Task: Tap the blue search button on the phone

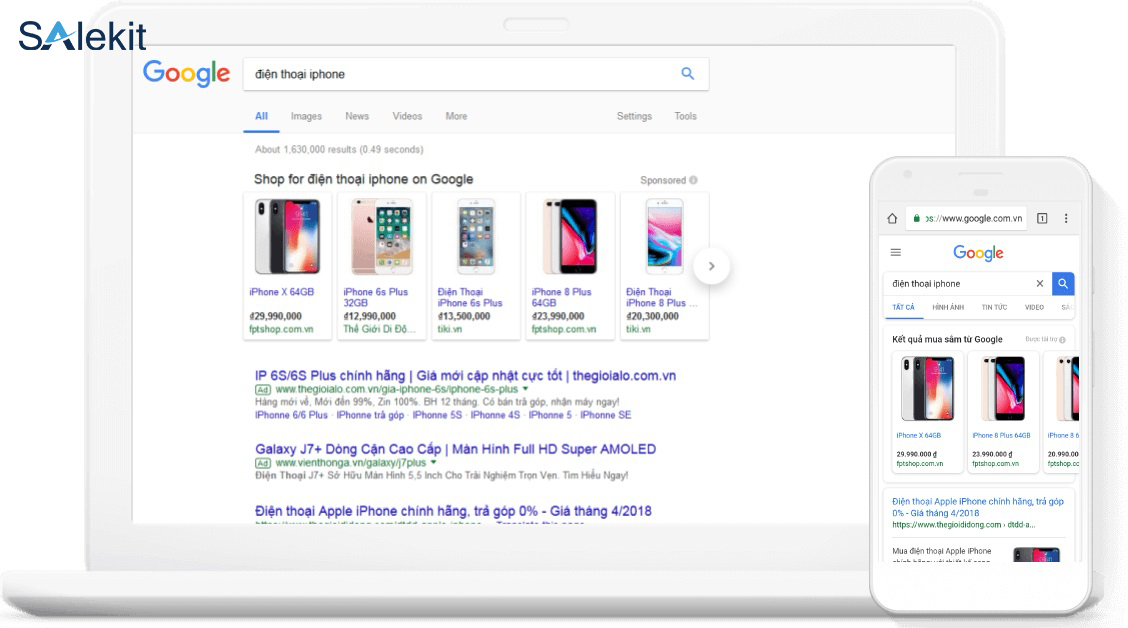Action: click(1062, 284)
